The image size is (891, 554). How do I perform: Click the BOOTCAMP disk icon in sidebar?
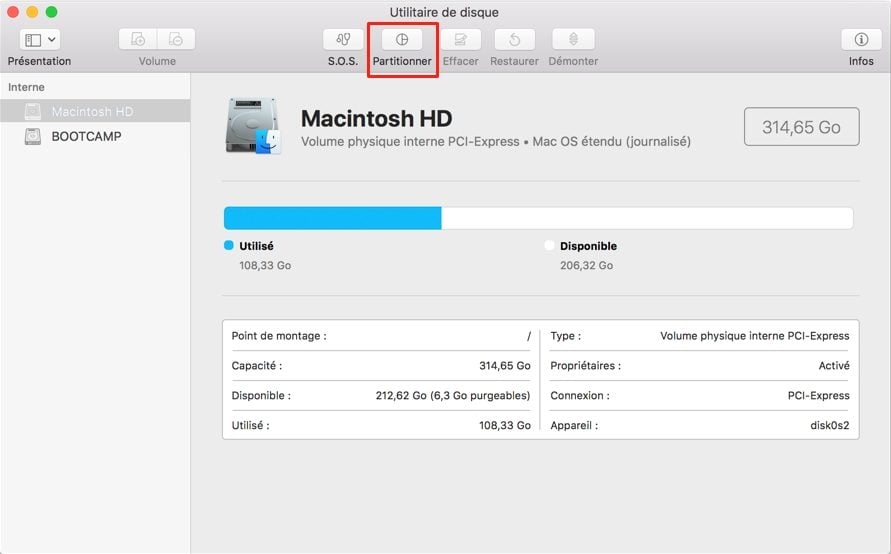[x=32, y=136]
